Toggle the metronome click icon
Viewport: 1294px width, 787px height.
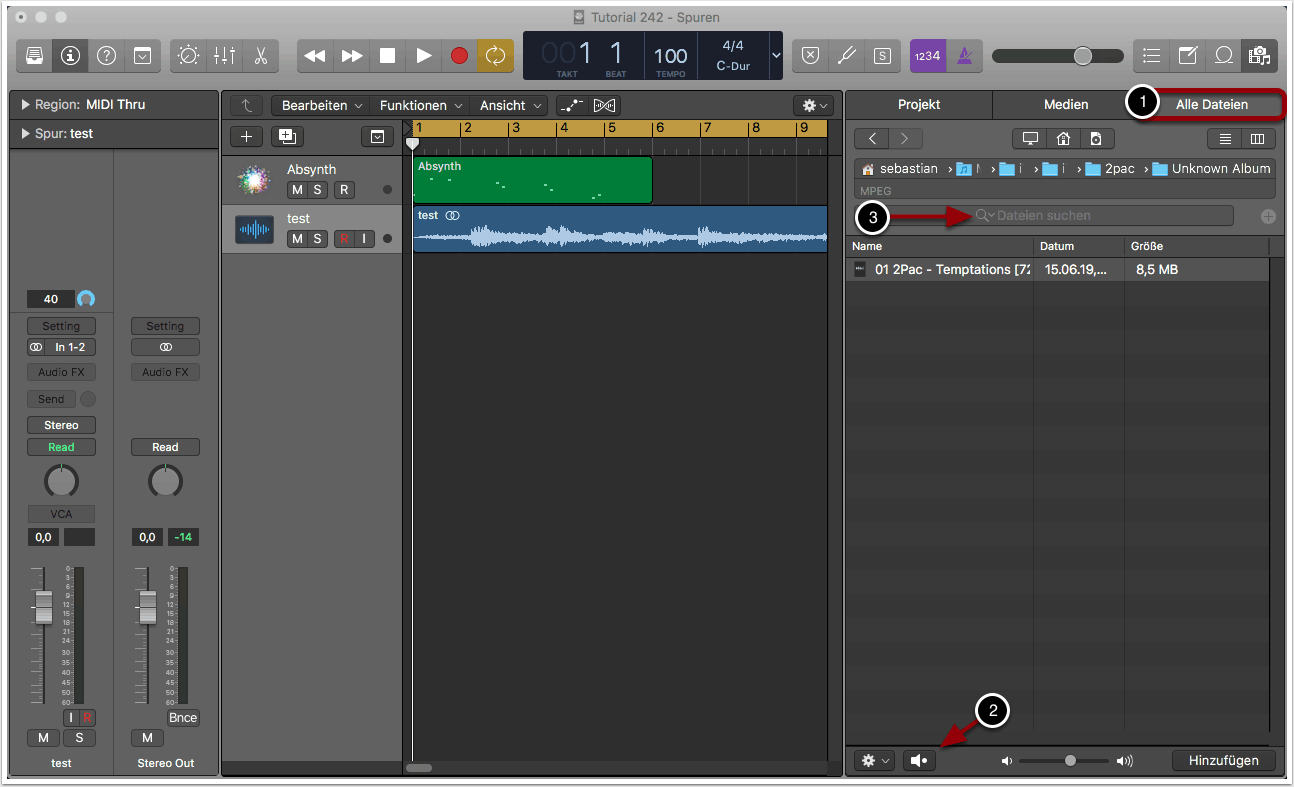point(963,56)
